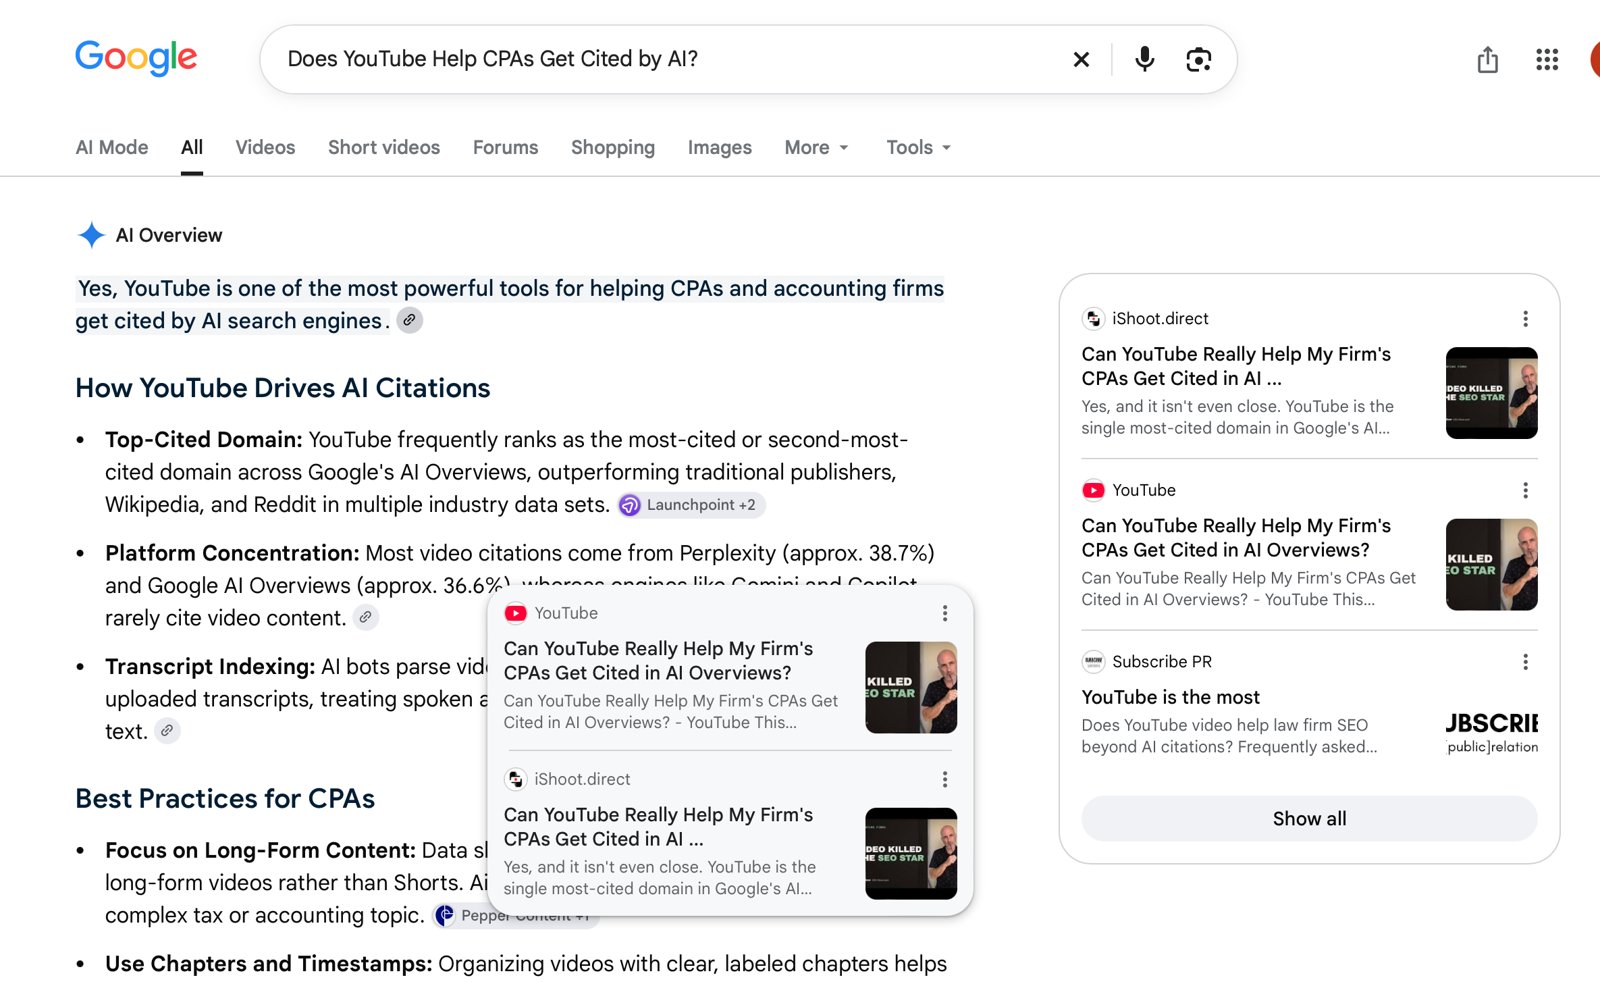The height and width of the screenshot is (982, 1600).
Task: Expand the More search filters dropdown
Action: click(x=817, y=148)
